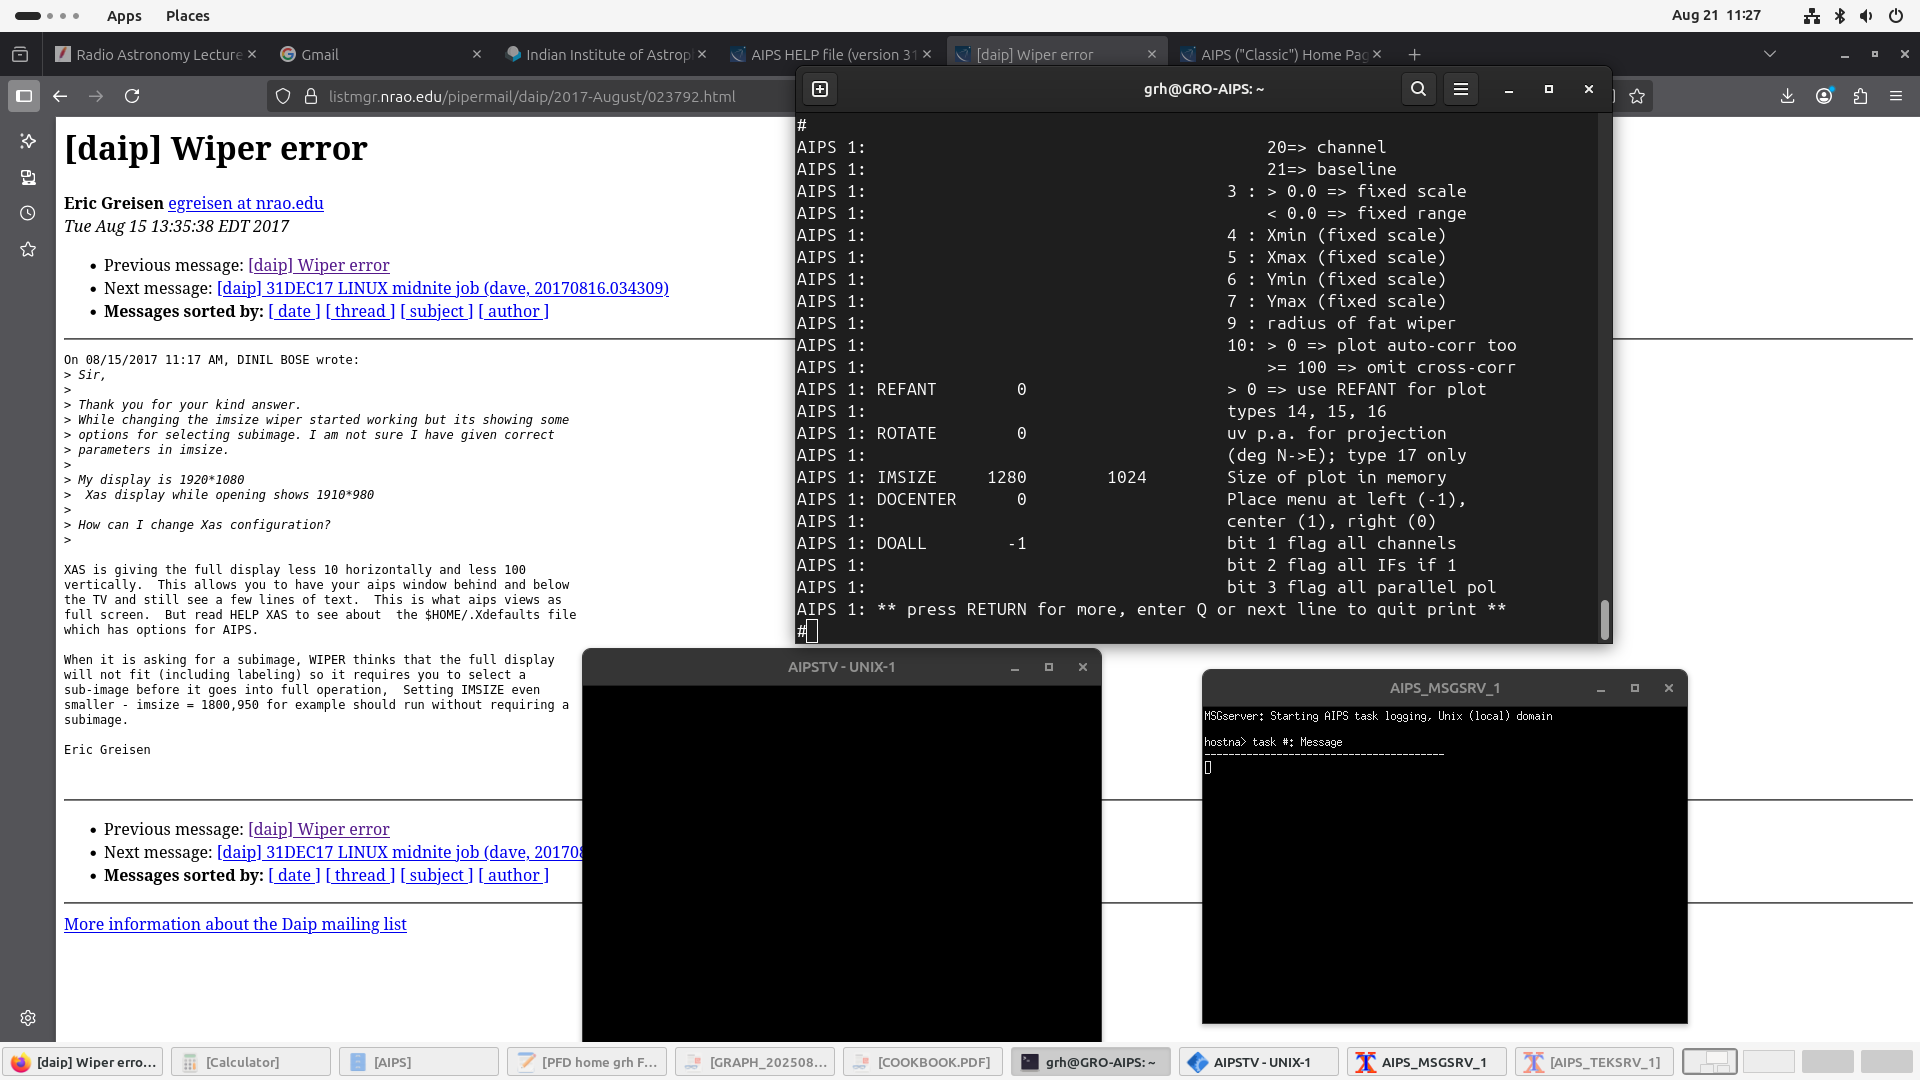Bookmark this page with star icon
1920x1080 pixels.
(x=1637, y=96)
